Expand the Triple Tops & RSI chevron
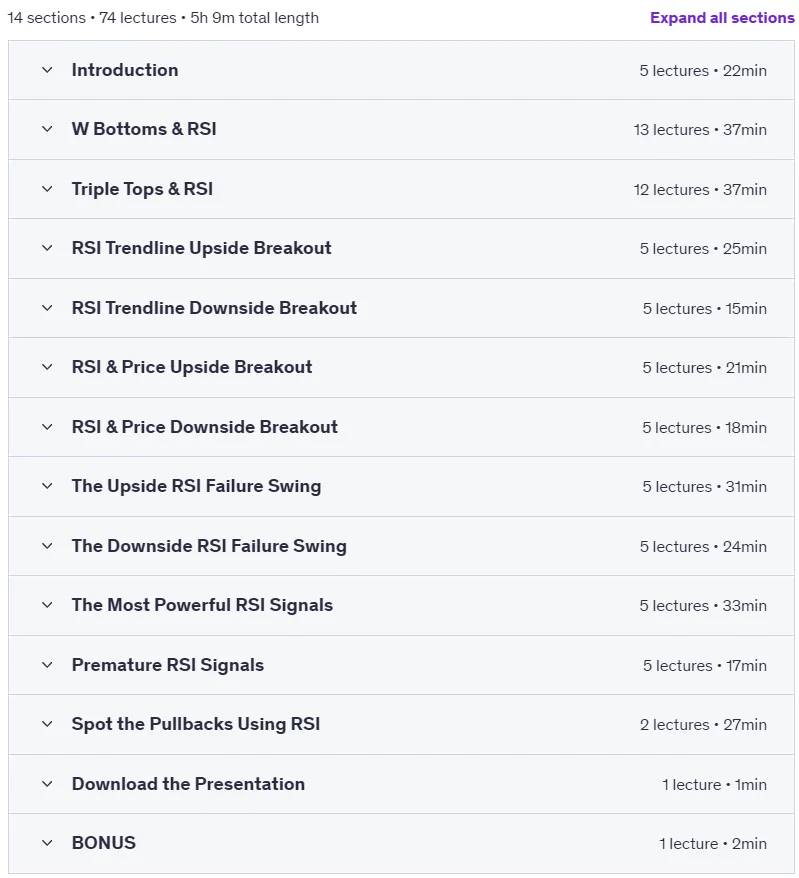799x878 pixels. point(47,189)
